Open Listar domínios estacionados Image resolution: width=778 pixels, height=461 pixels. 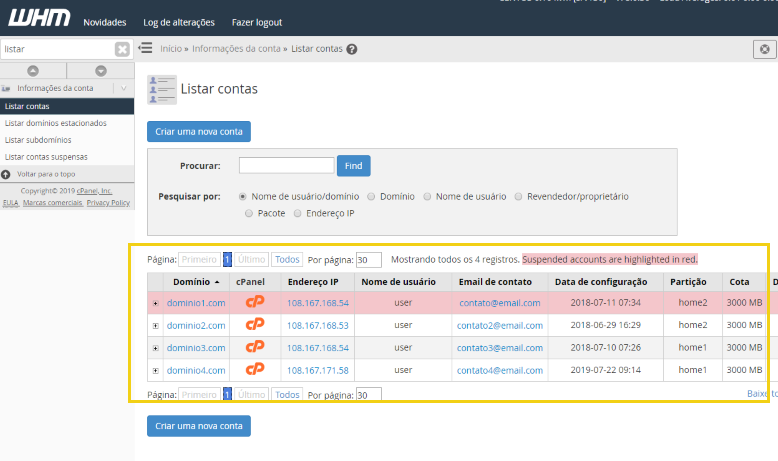pos(56,123)
